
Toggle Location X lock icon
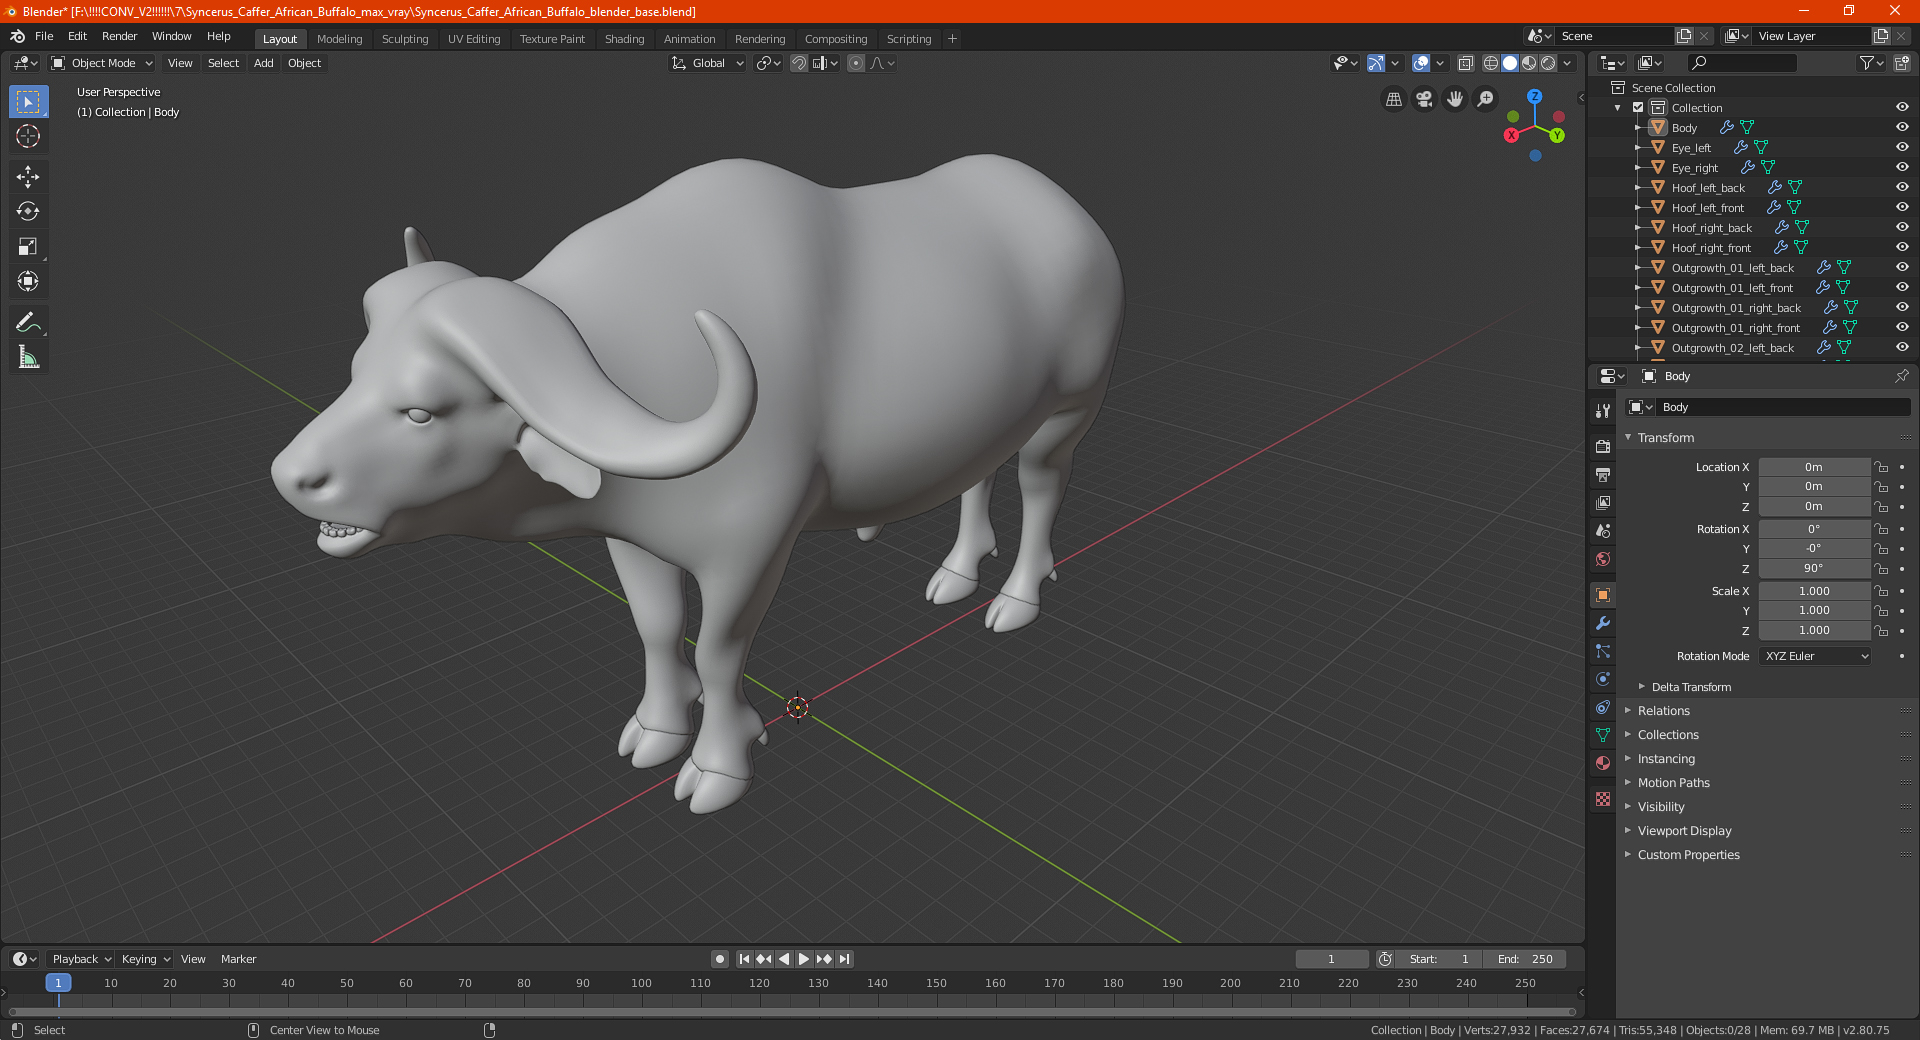(x=1881, y=467)
